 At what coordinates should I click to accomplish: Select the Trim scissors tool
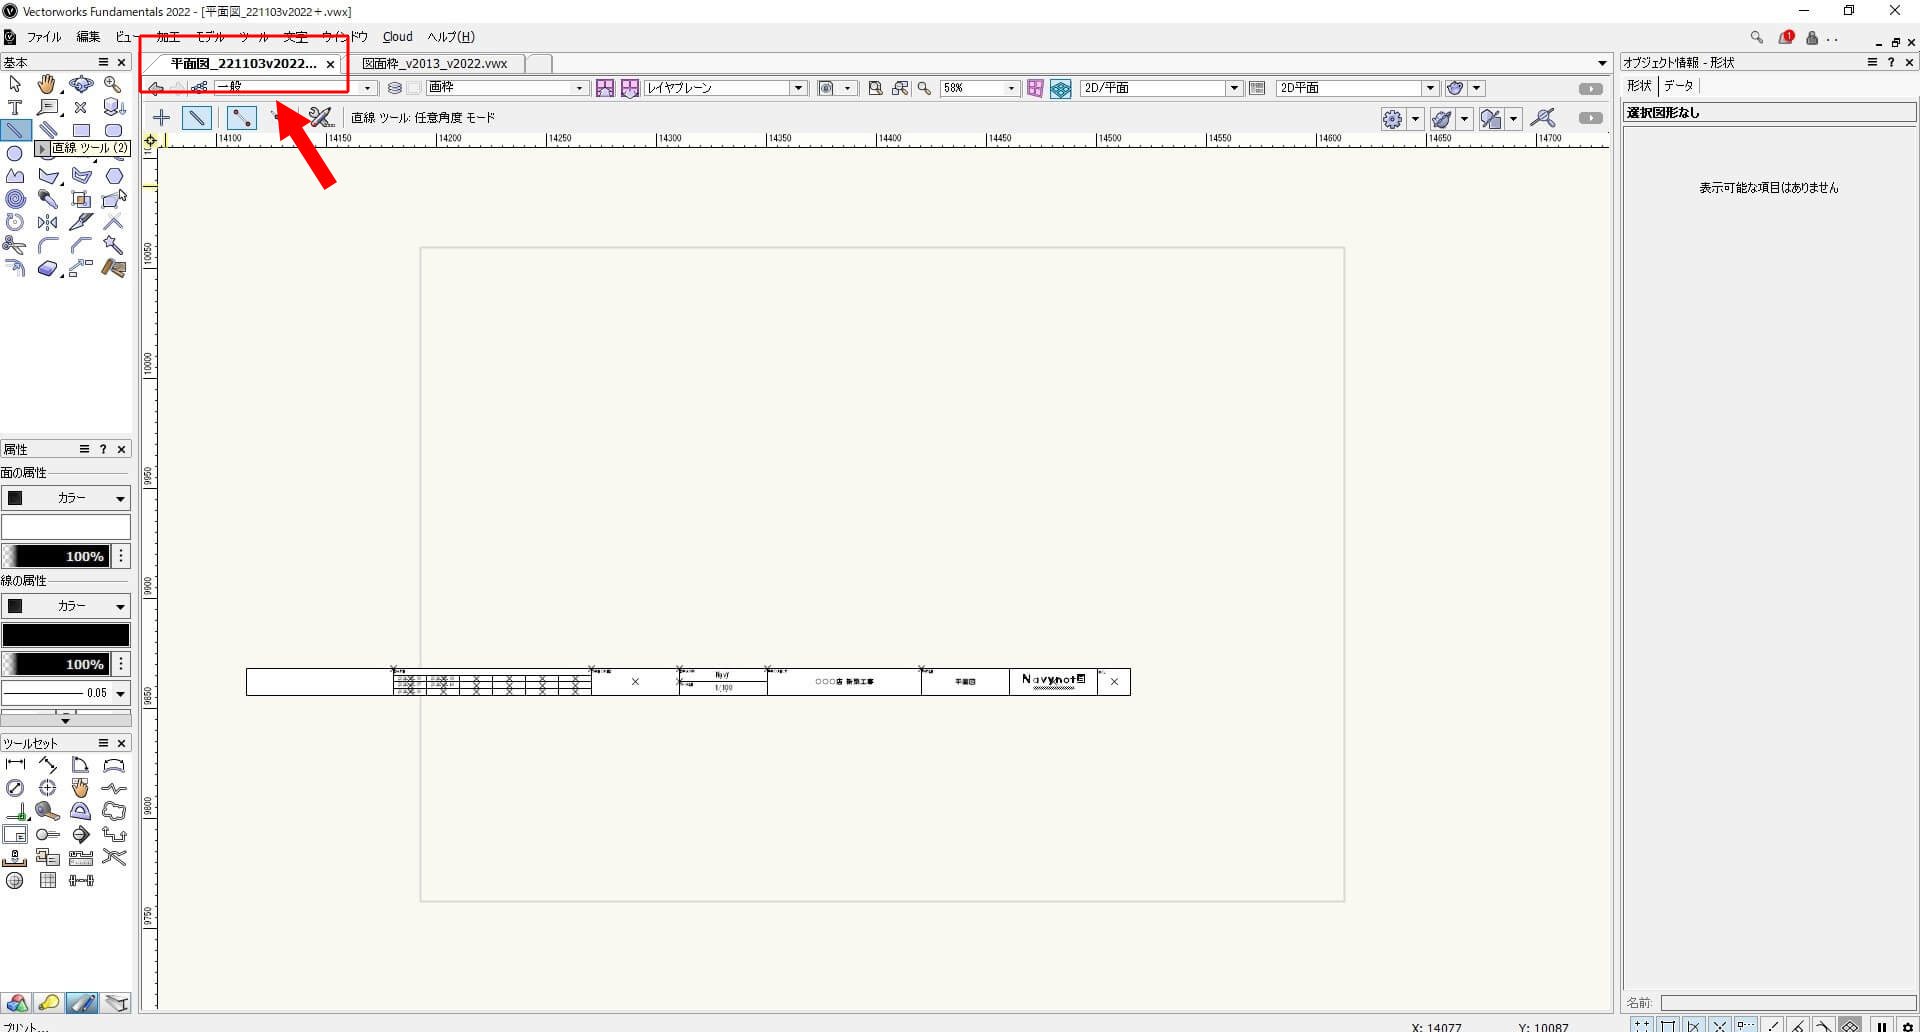pyautogui.click(x=15, y=245)
